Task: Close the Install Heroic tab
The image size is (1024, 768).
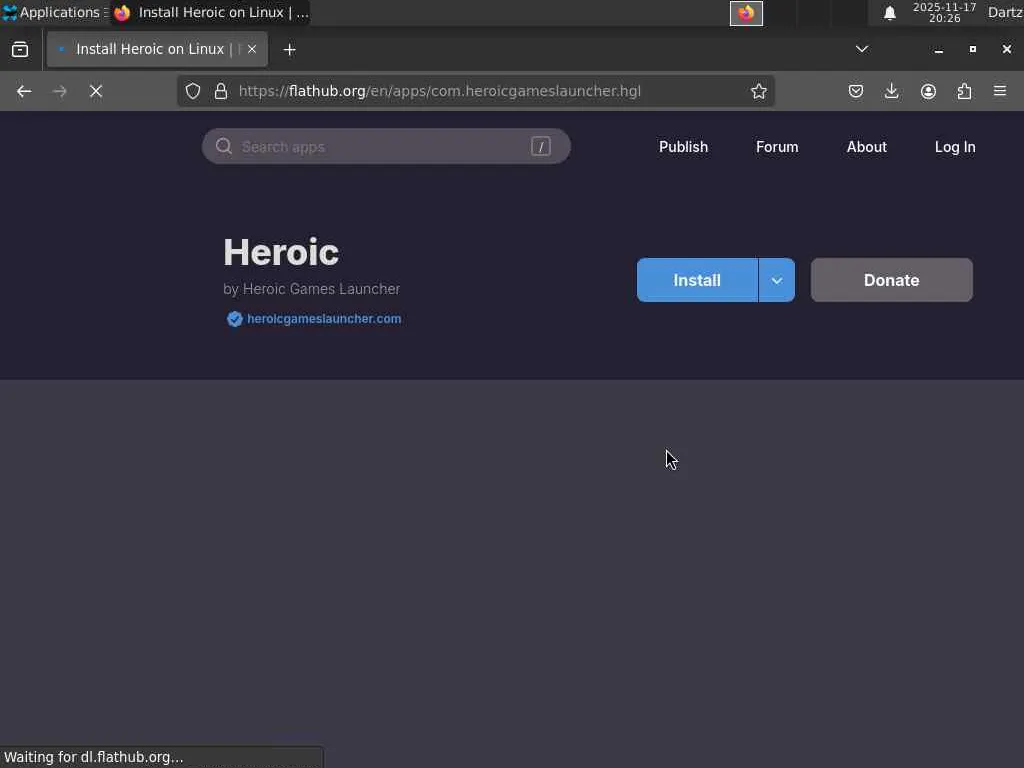Action: coord(251,49)
